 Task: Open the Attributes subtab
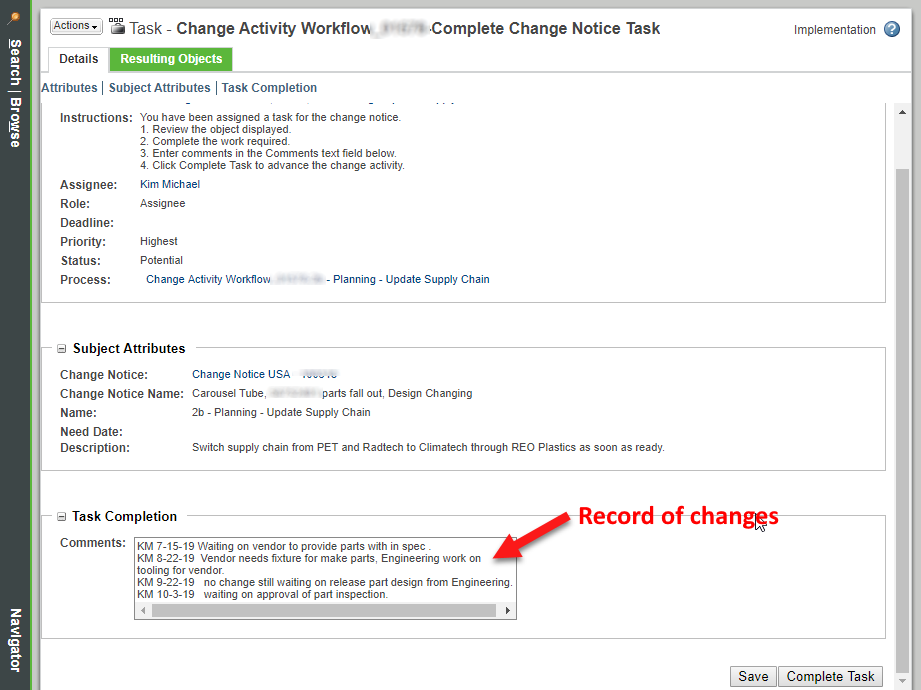tap(69, 87)
